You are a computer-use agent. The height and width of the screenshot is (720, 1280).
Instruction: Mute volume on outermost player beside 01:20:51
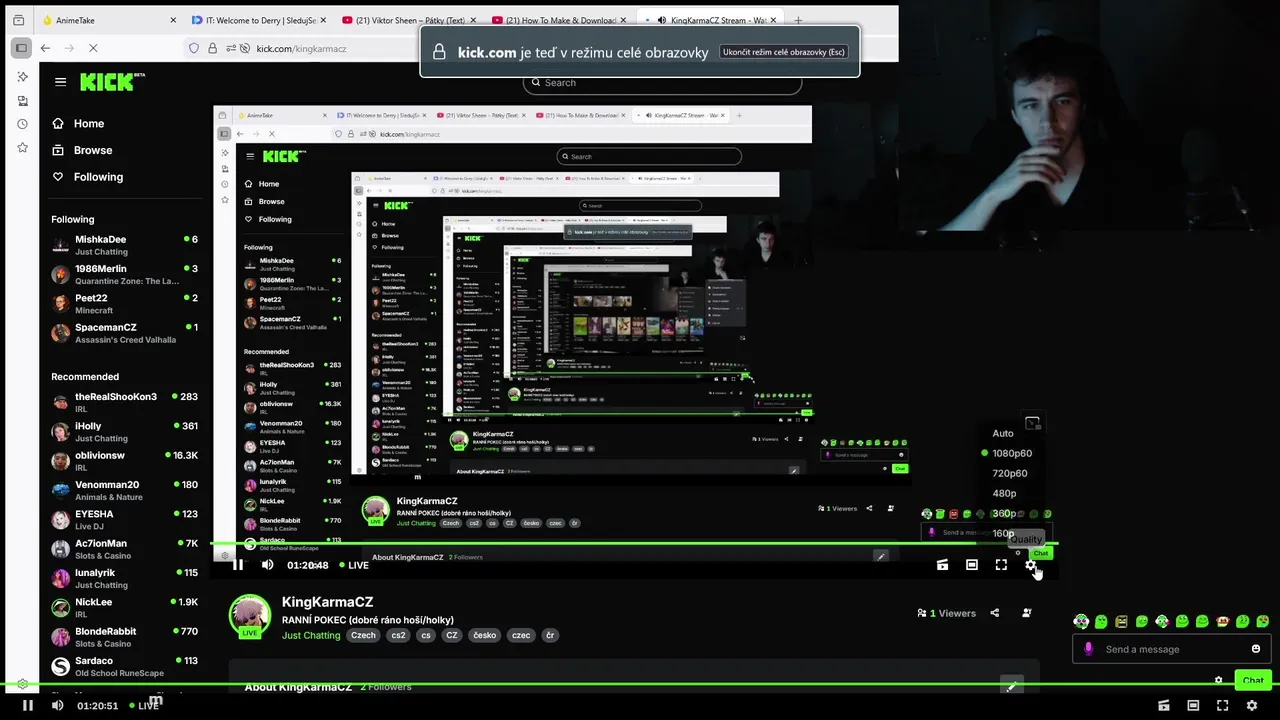click(57, 705)
